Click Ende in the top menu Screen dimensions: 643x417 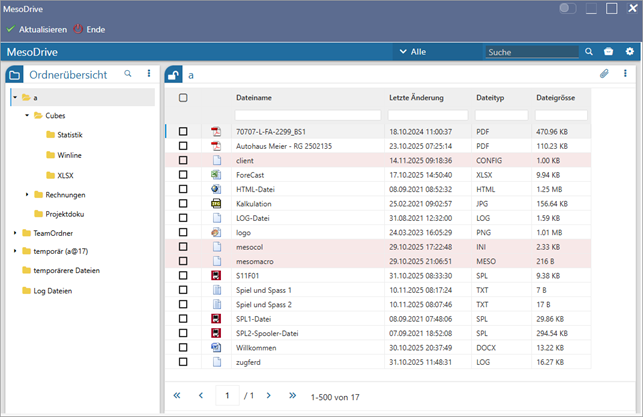point(88,30)
